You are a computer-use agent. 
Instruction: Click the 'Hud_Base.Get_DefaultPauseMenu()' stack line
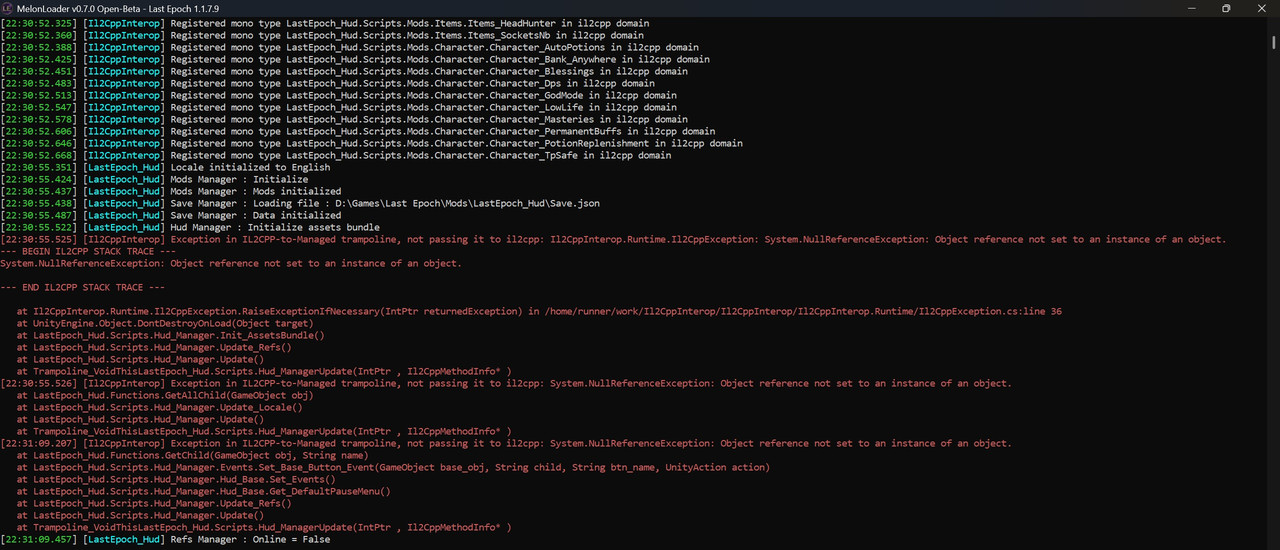tap(203, 491)
